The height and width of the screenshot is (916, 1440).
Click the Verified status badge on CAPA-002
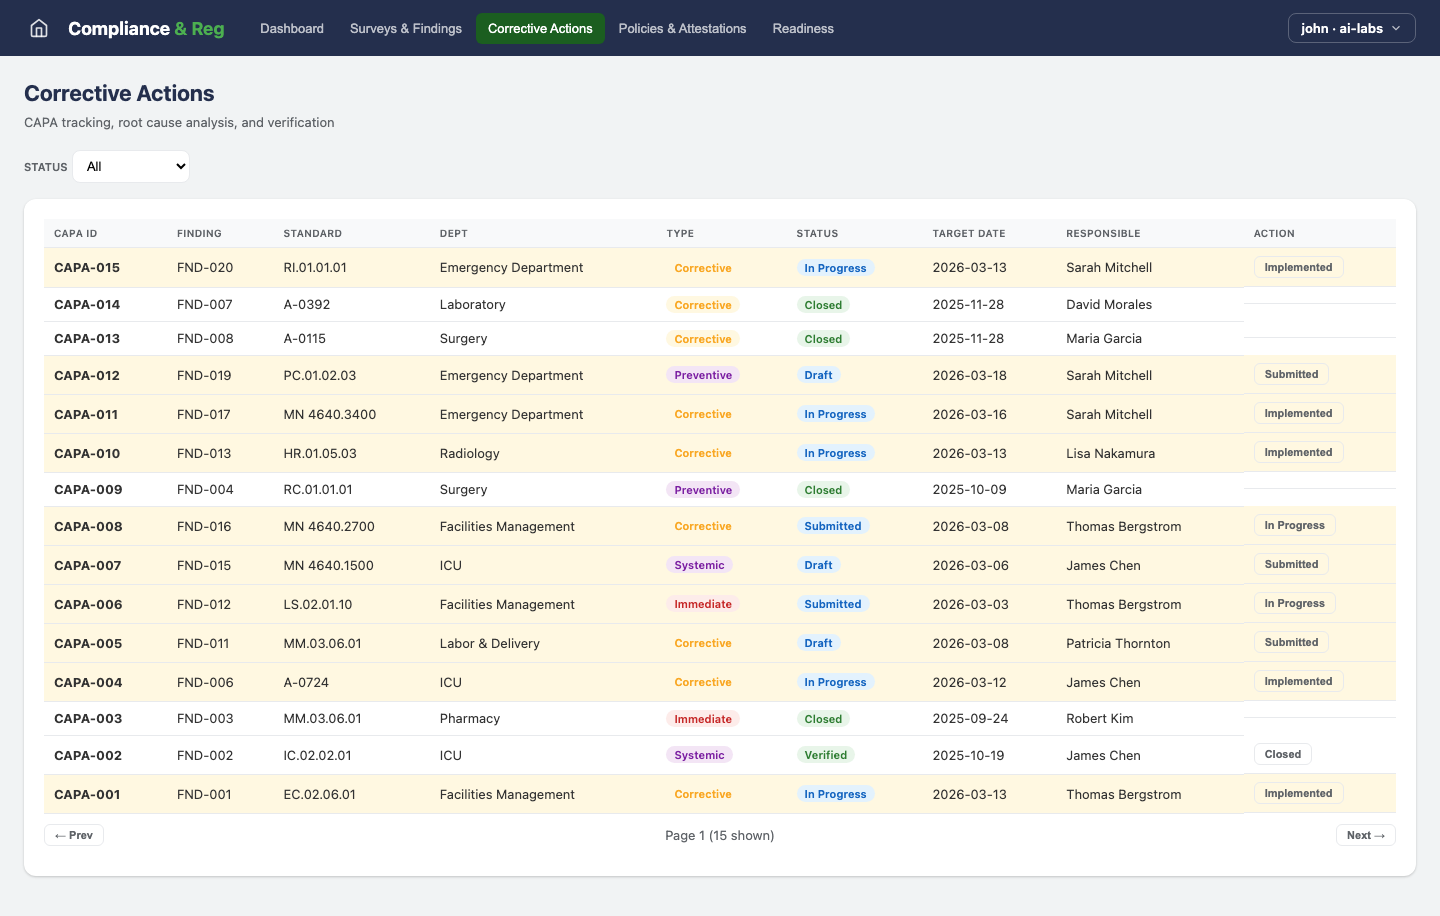click(x=826, y=754)
